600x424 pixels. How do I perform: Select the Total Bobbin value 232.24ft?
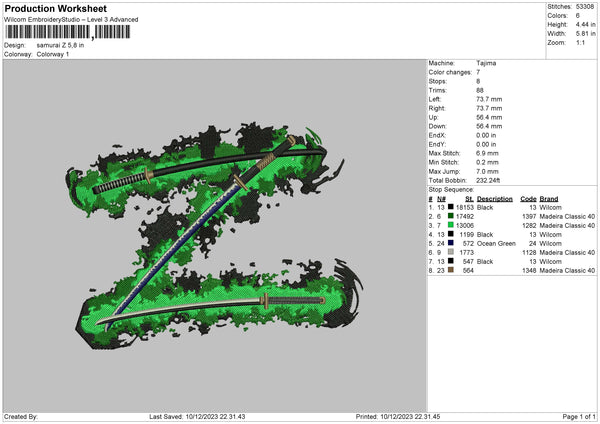pyautogui.click(x=488, y=181)
